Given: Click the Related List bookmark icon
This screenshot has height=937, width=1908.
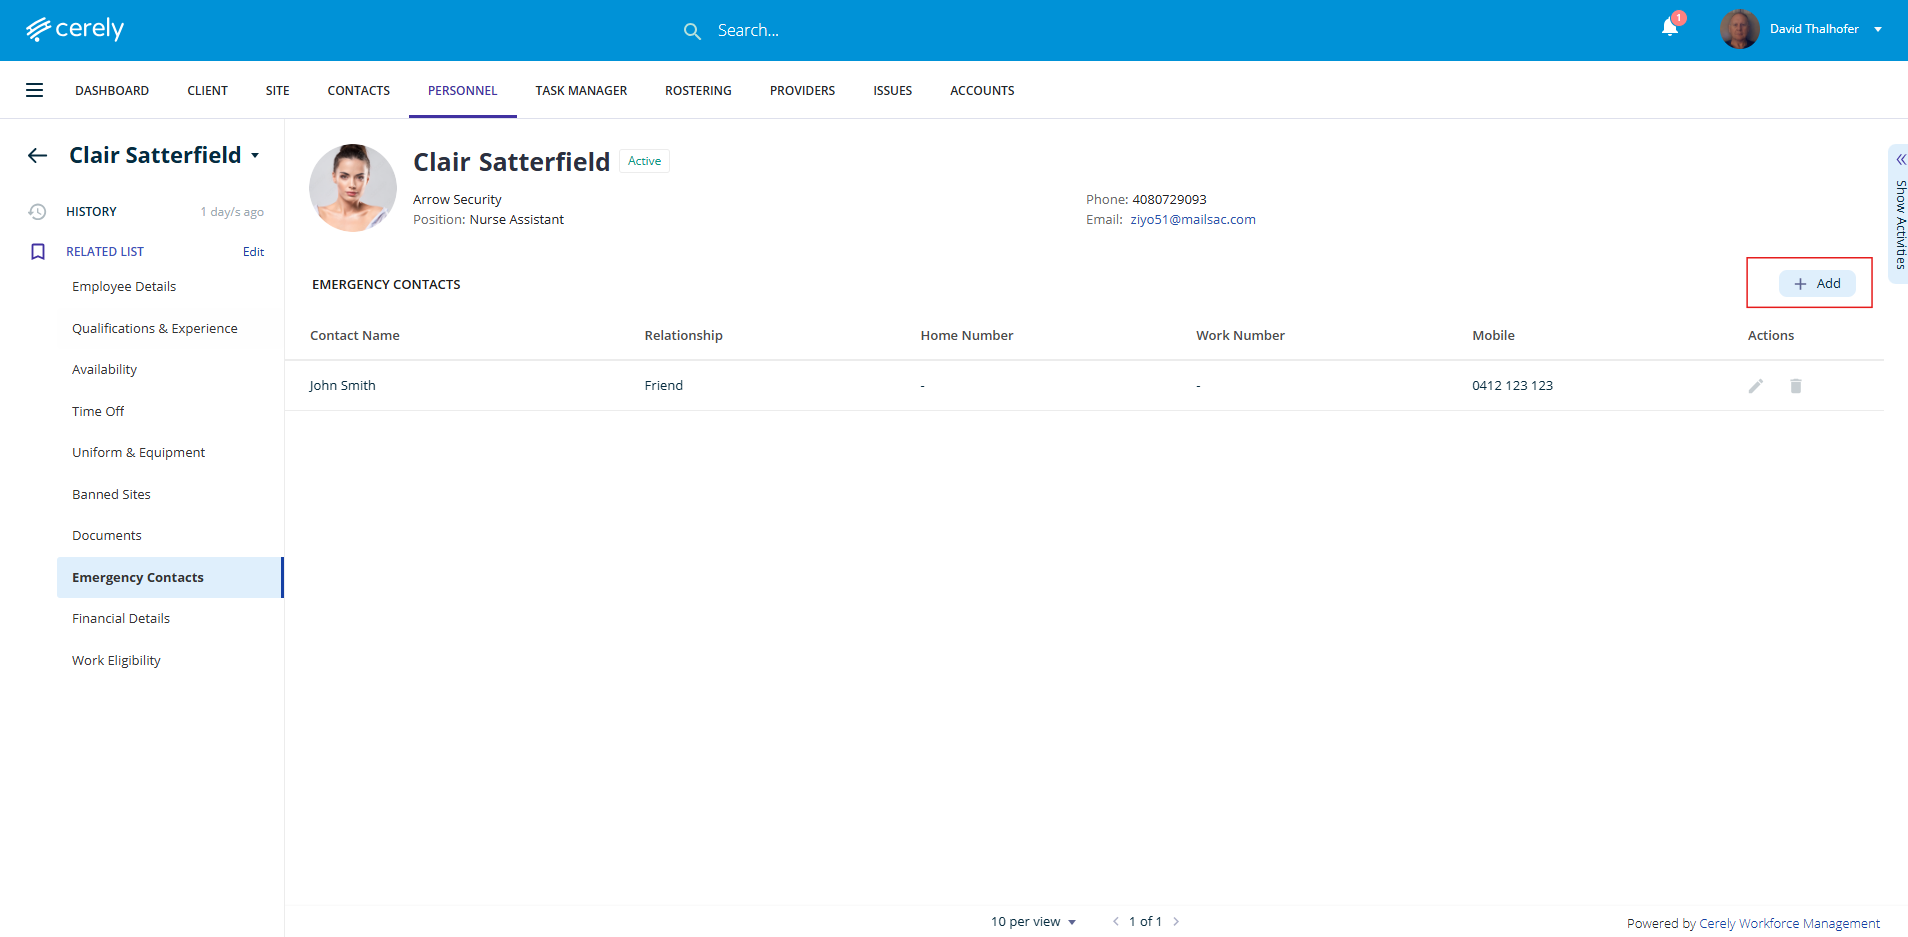Looking at the screenshot, I should pos(38,252).
